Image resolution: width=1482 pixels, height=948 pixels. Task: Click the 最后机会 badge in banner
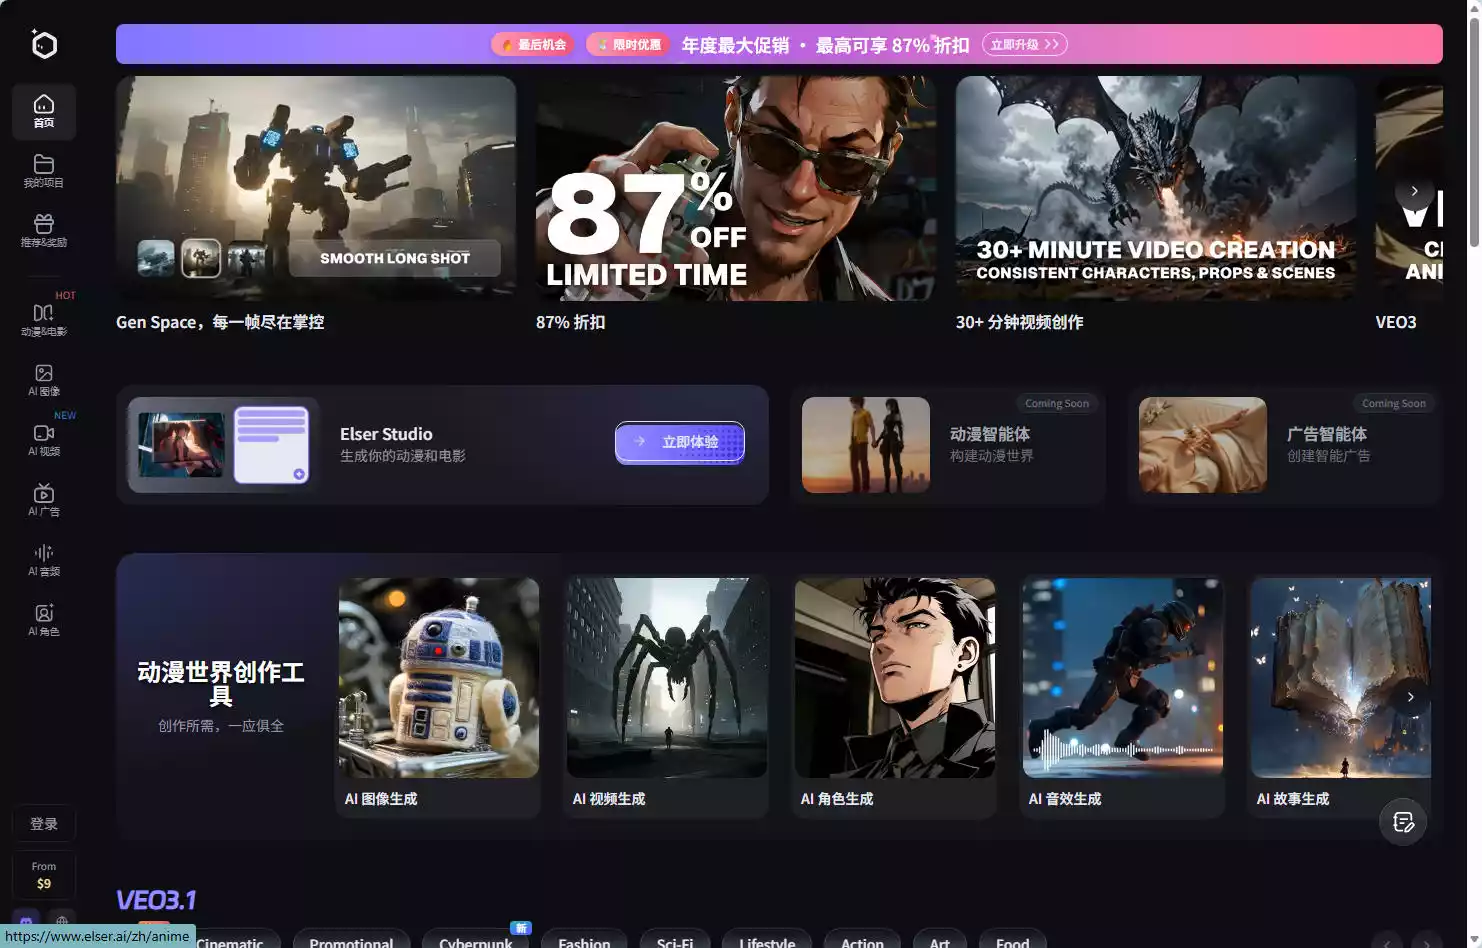pos(533,44)
